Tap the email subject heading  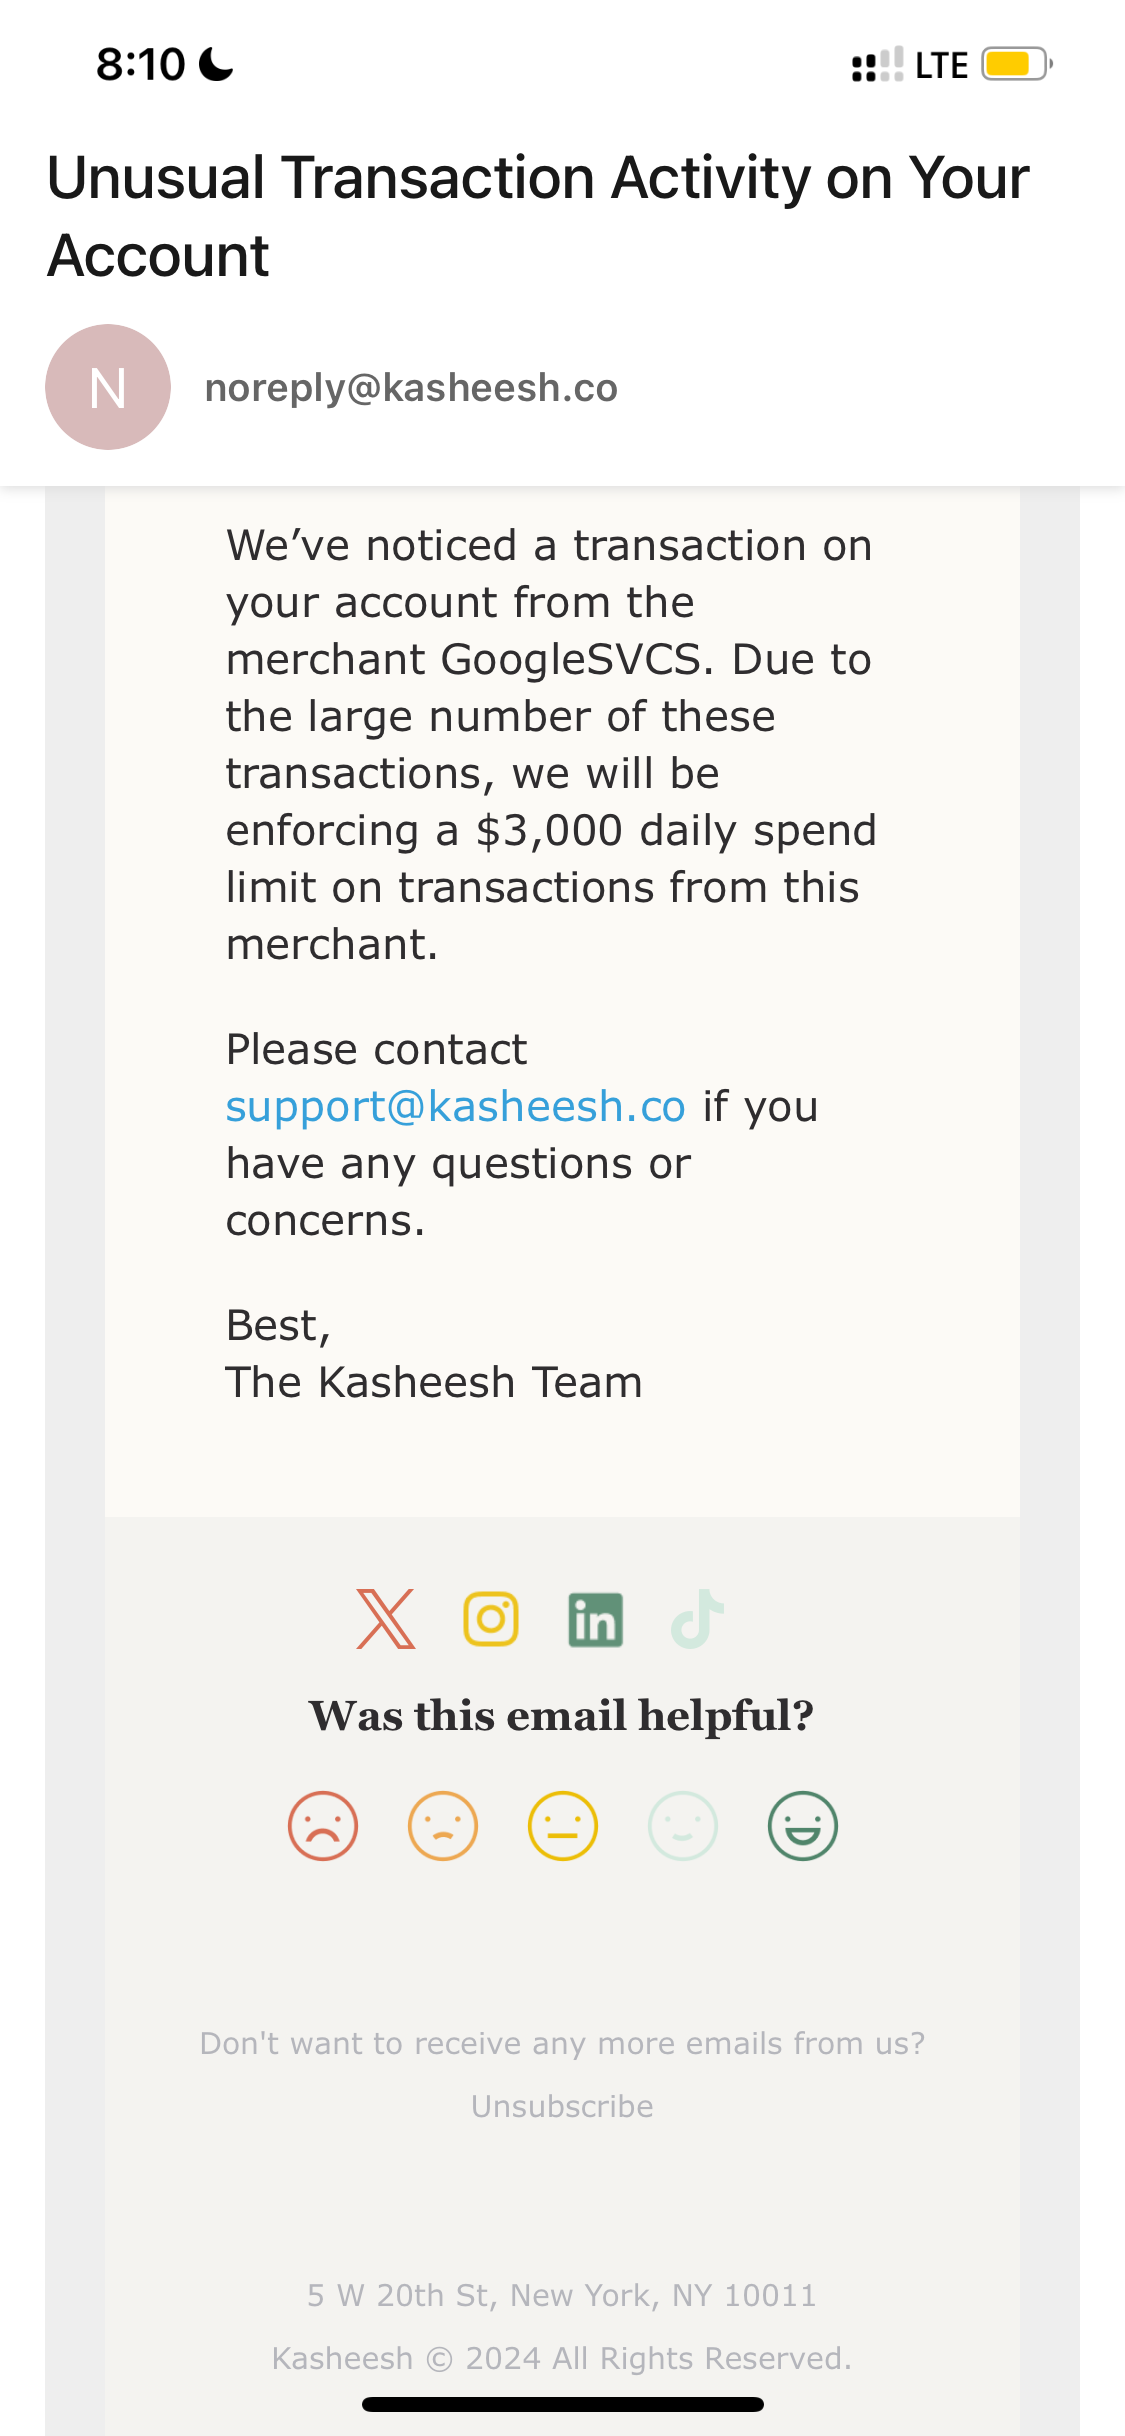538,216
